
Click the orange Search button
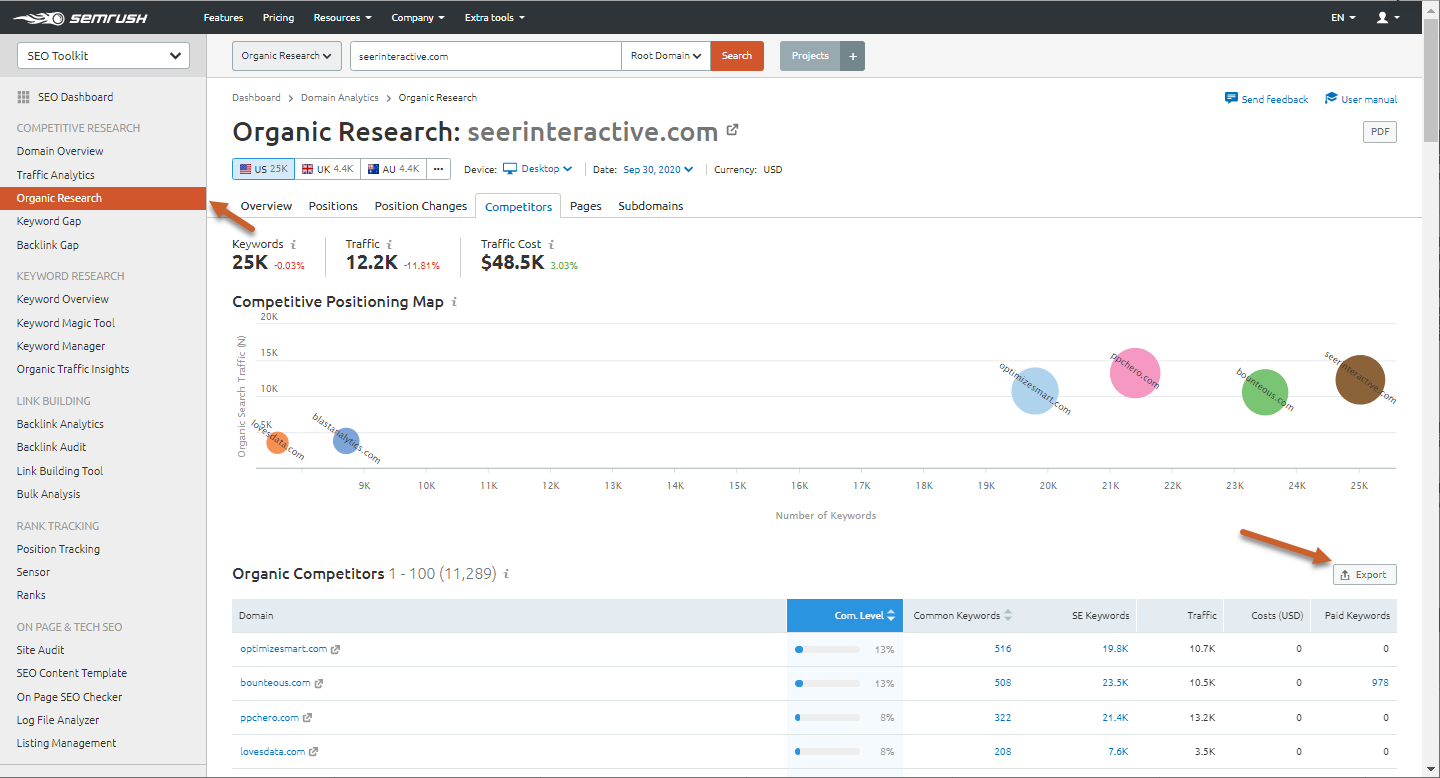[x=737, y=56]
